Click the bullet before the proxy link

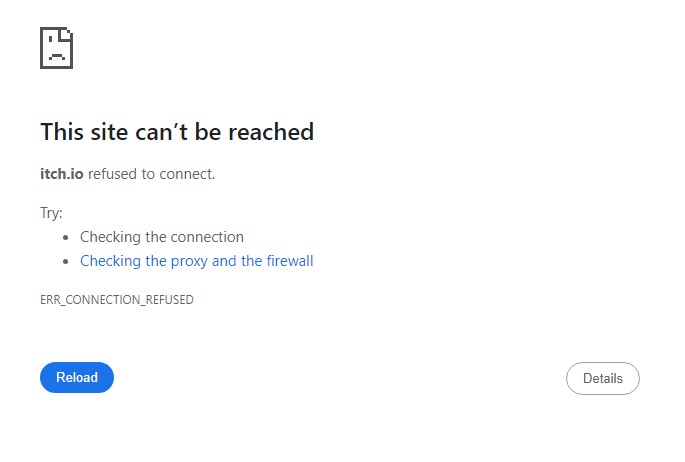(x=65, y=262)
